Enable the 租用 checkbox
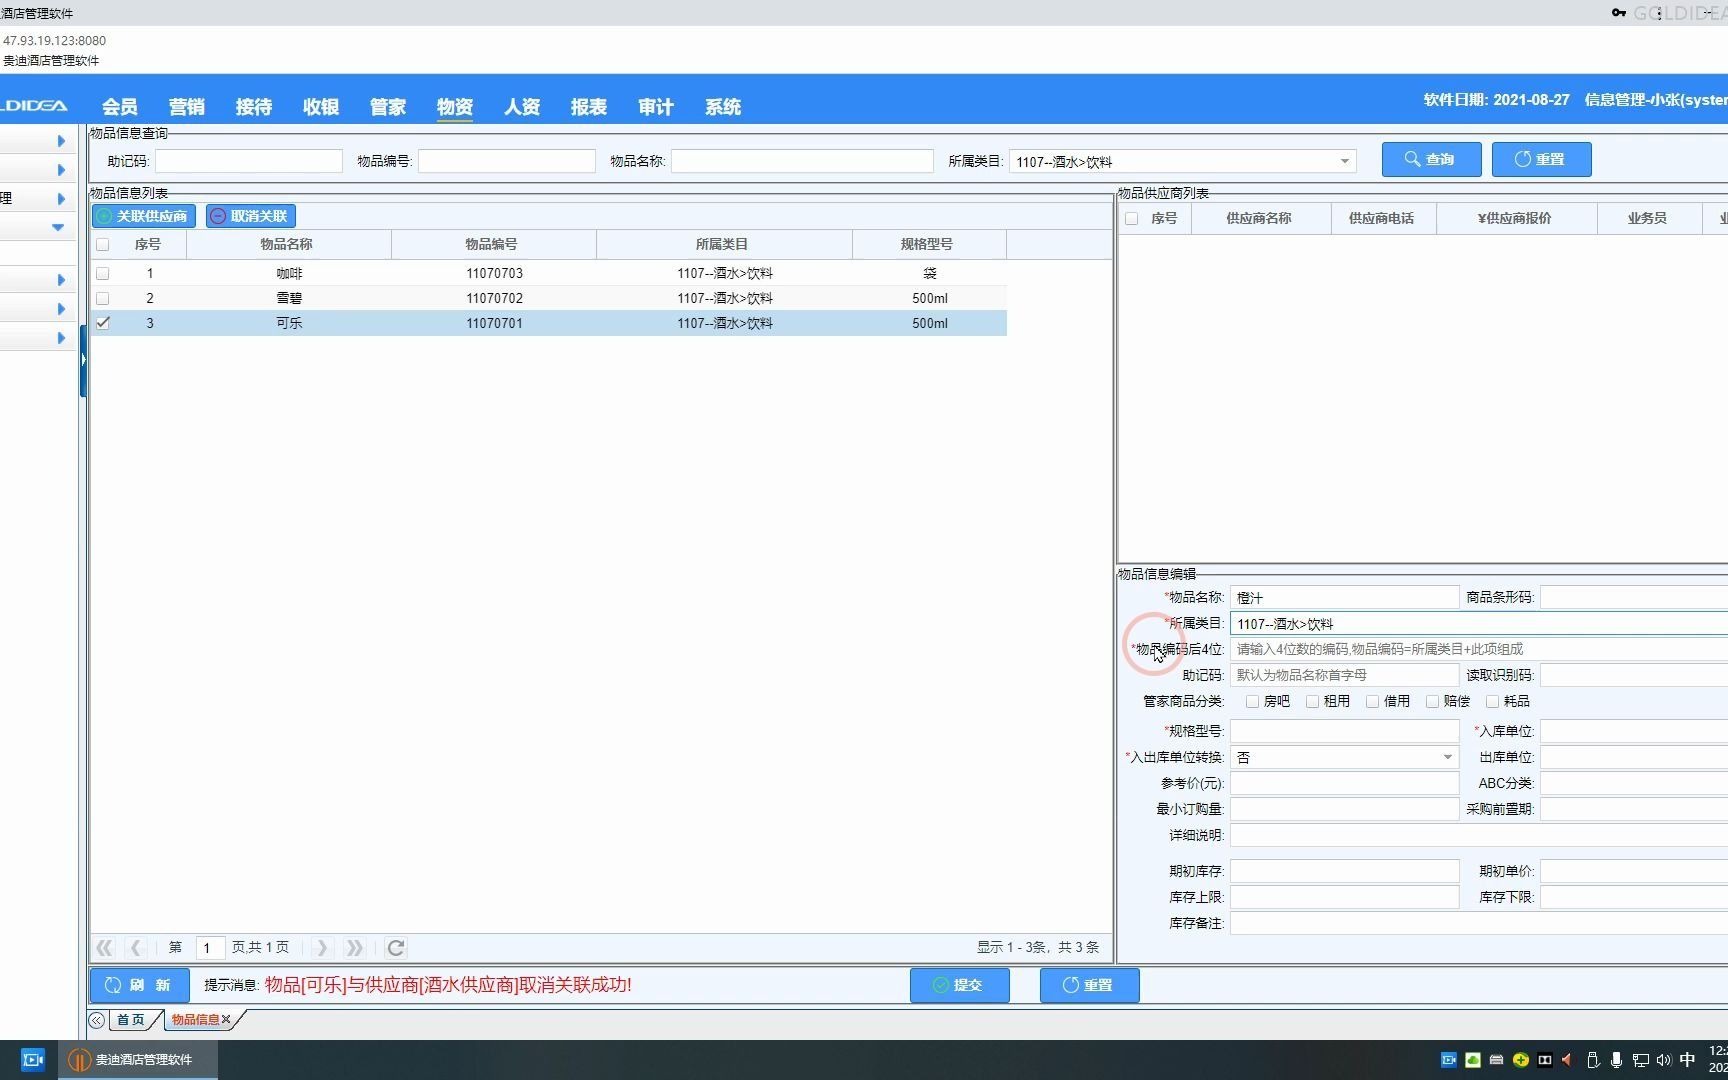This screenshot has width=1728, height=1080. 1312,702
